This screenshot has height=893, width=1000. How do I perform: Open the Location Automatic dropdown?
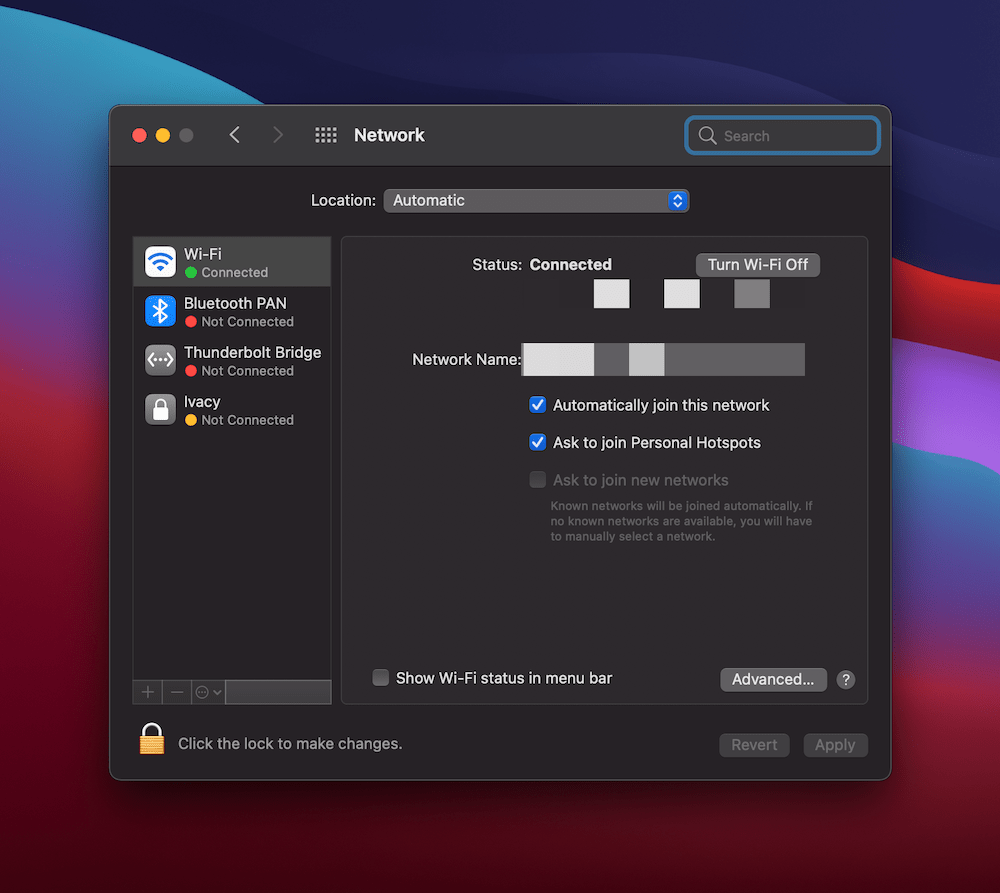tap(536, 200)
